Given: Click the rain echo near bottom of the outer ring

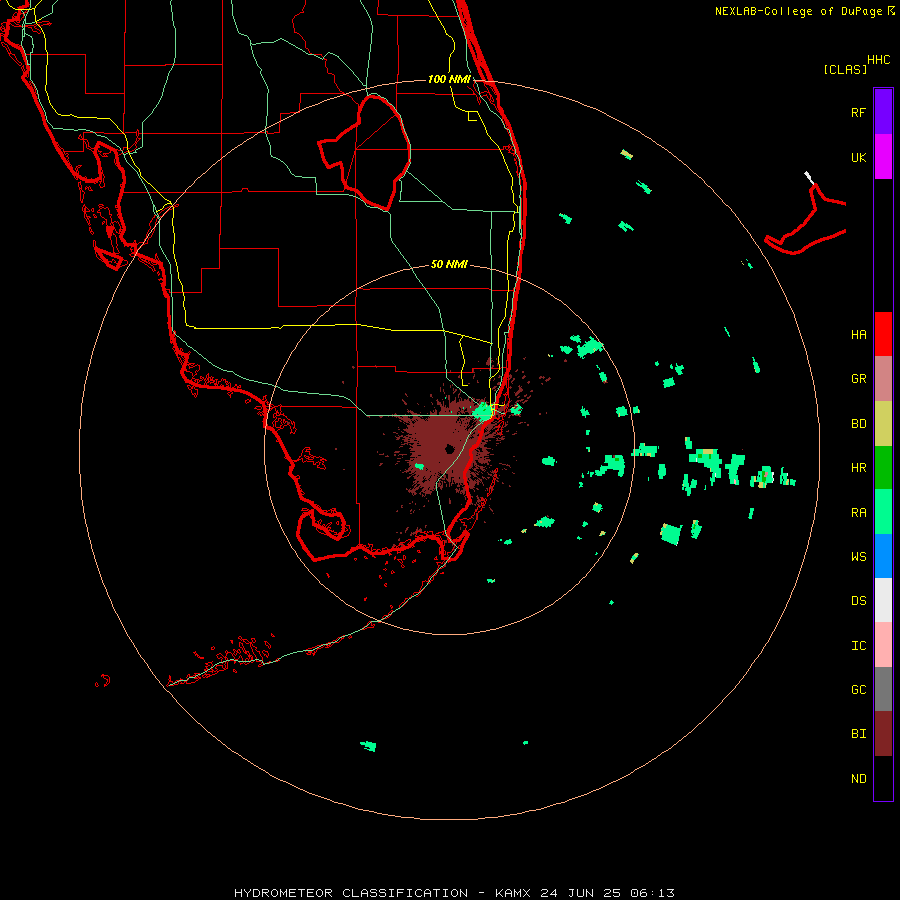Looking at the screenshot, I should tap(368, 746).
